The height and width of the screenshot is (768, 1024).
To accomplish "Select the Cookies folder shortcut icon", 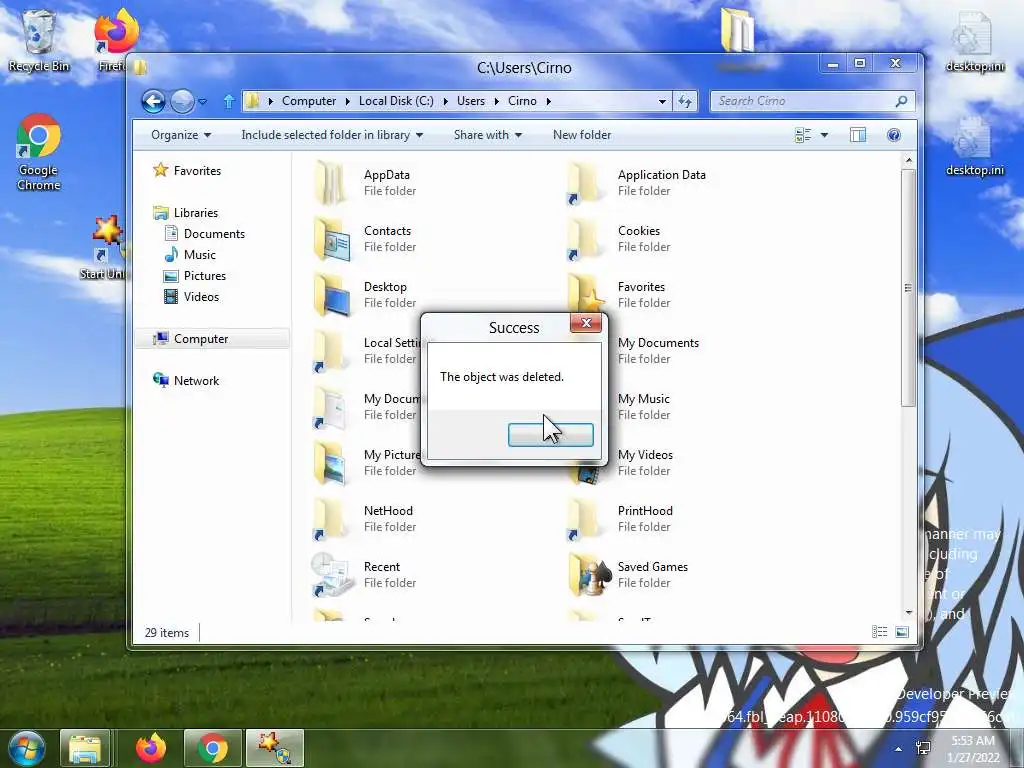I will pos(584,239).
